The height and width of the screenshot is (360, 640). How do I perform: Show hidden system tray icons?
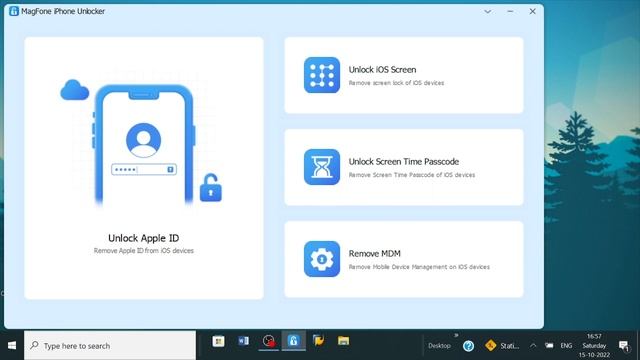pos(533,346)
